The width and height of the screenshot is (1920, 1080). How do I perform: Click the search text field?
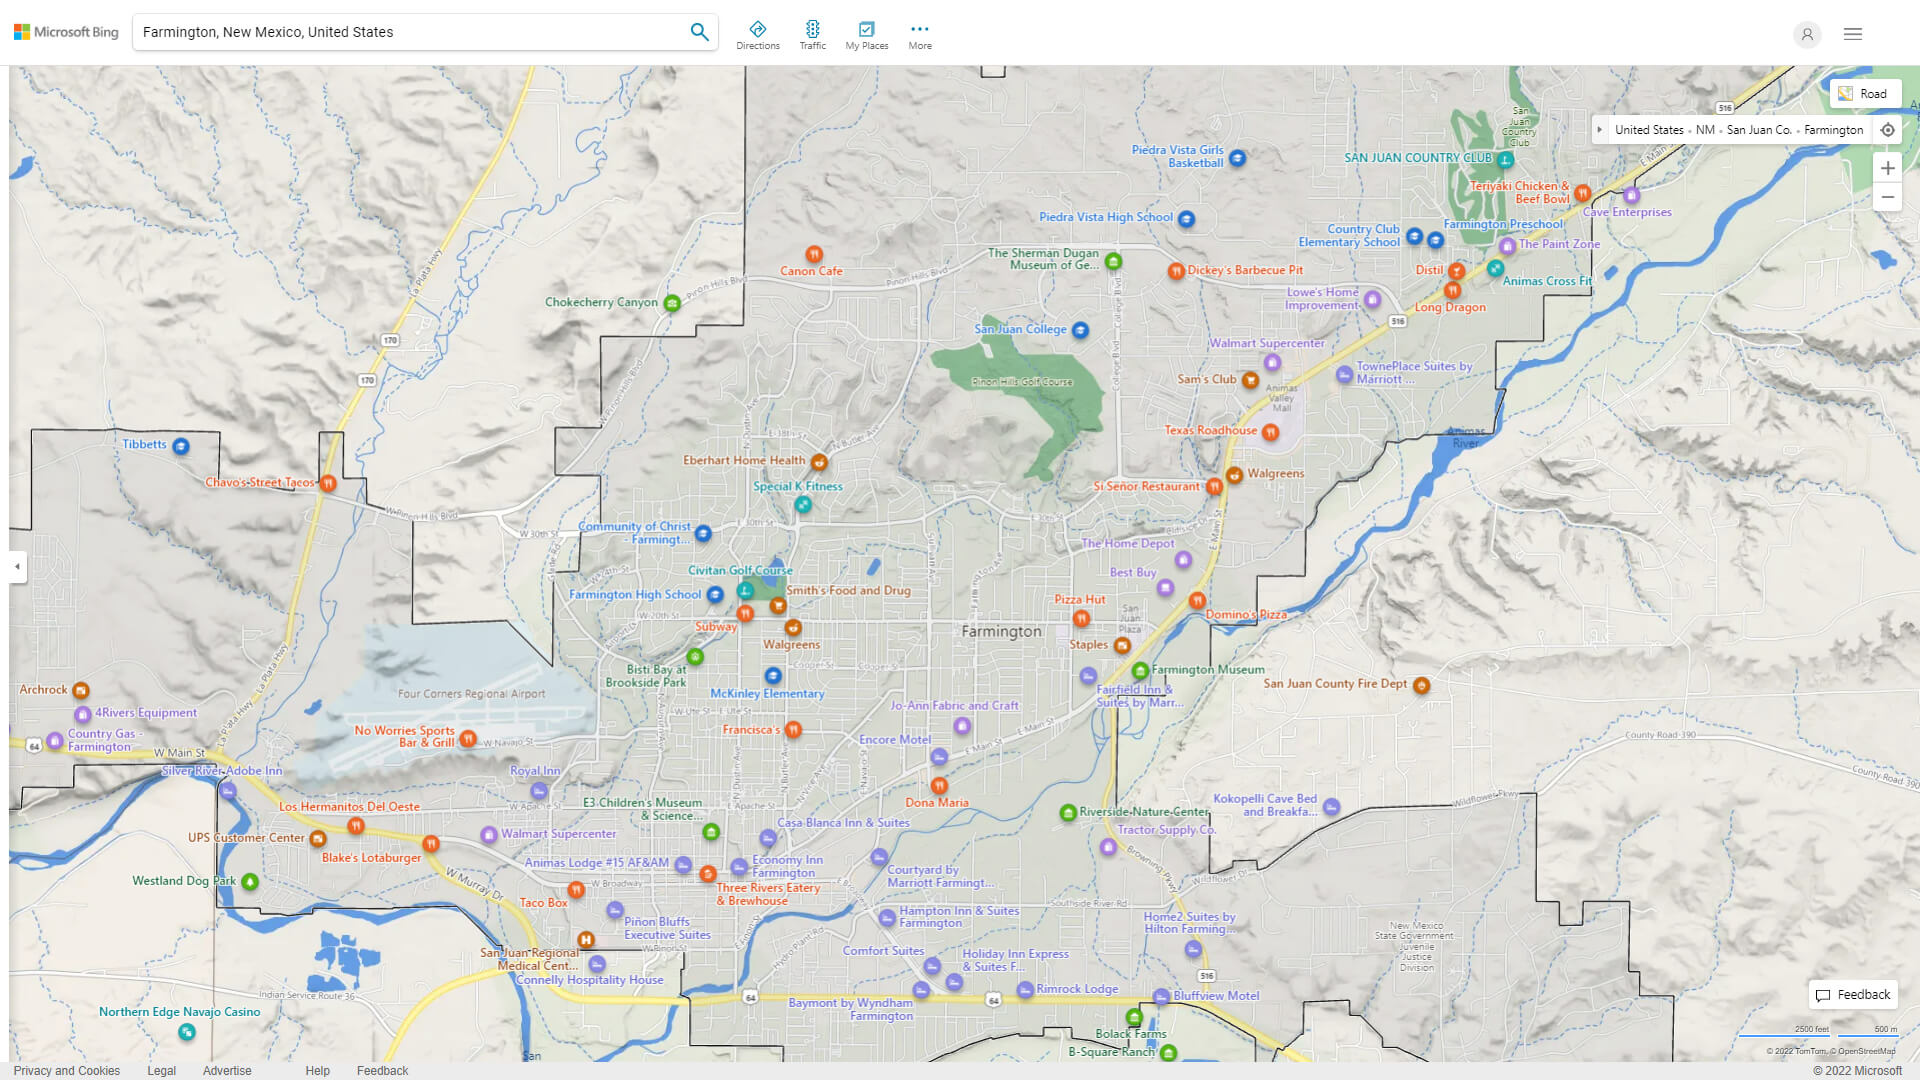click(410, 32)
